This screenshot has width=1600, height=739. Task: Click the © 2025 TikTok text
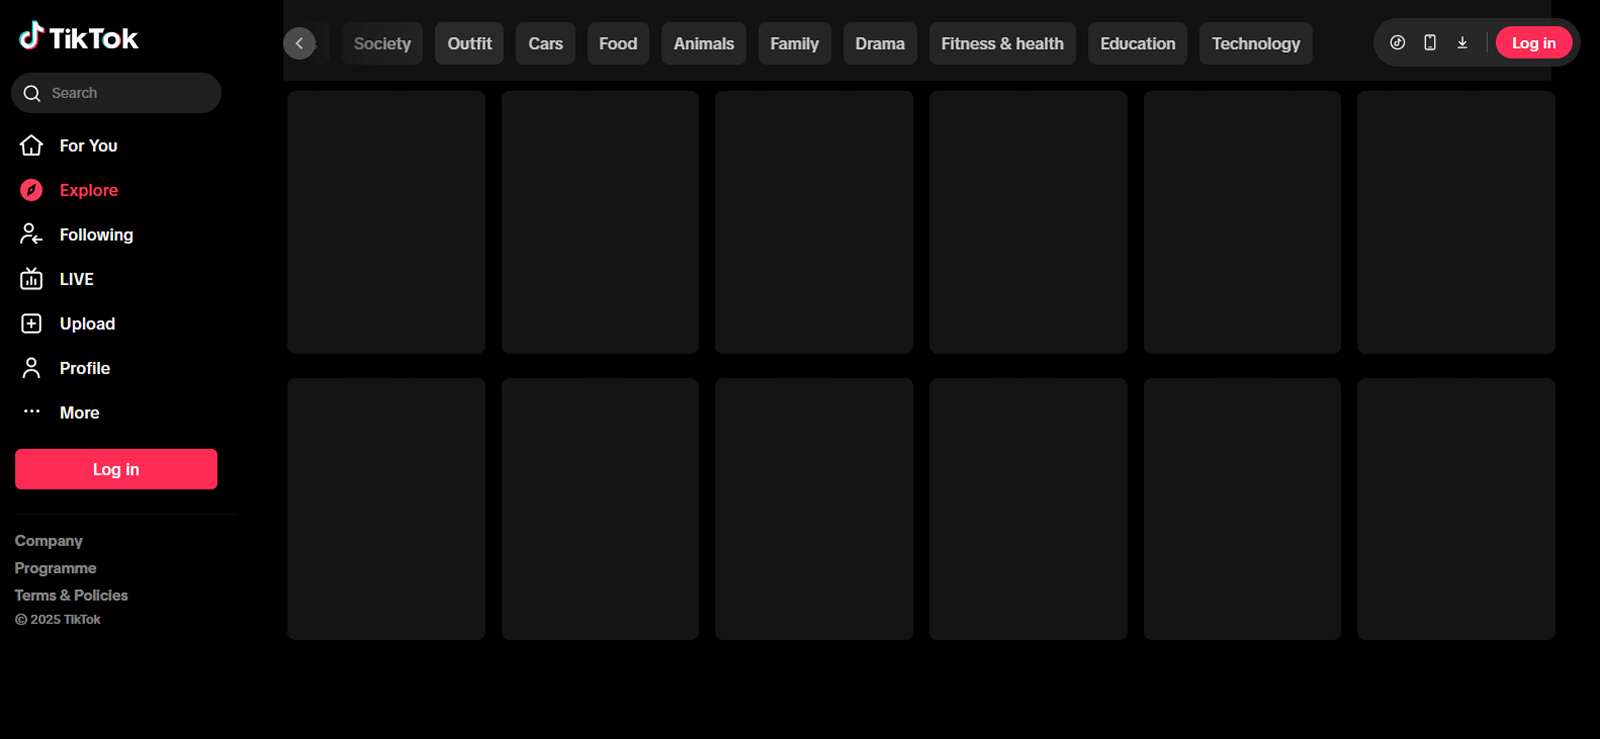[58, 619]
